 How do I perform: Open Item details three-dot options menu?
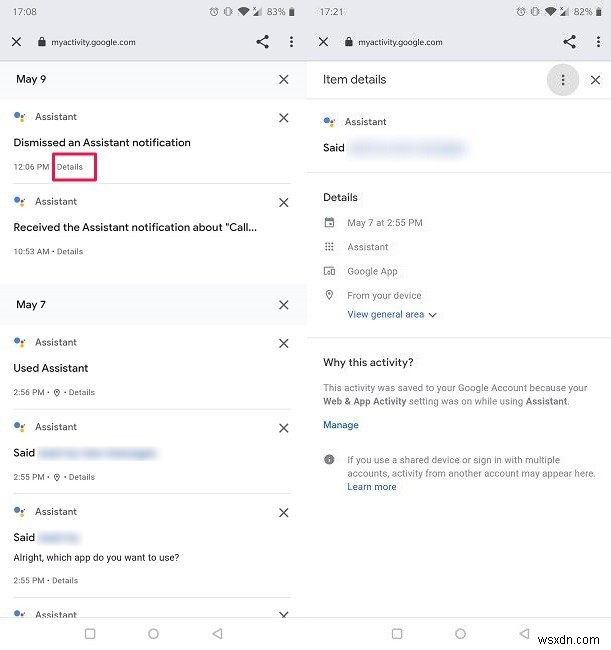563,80
